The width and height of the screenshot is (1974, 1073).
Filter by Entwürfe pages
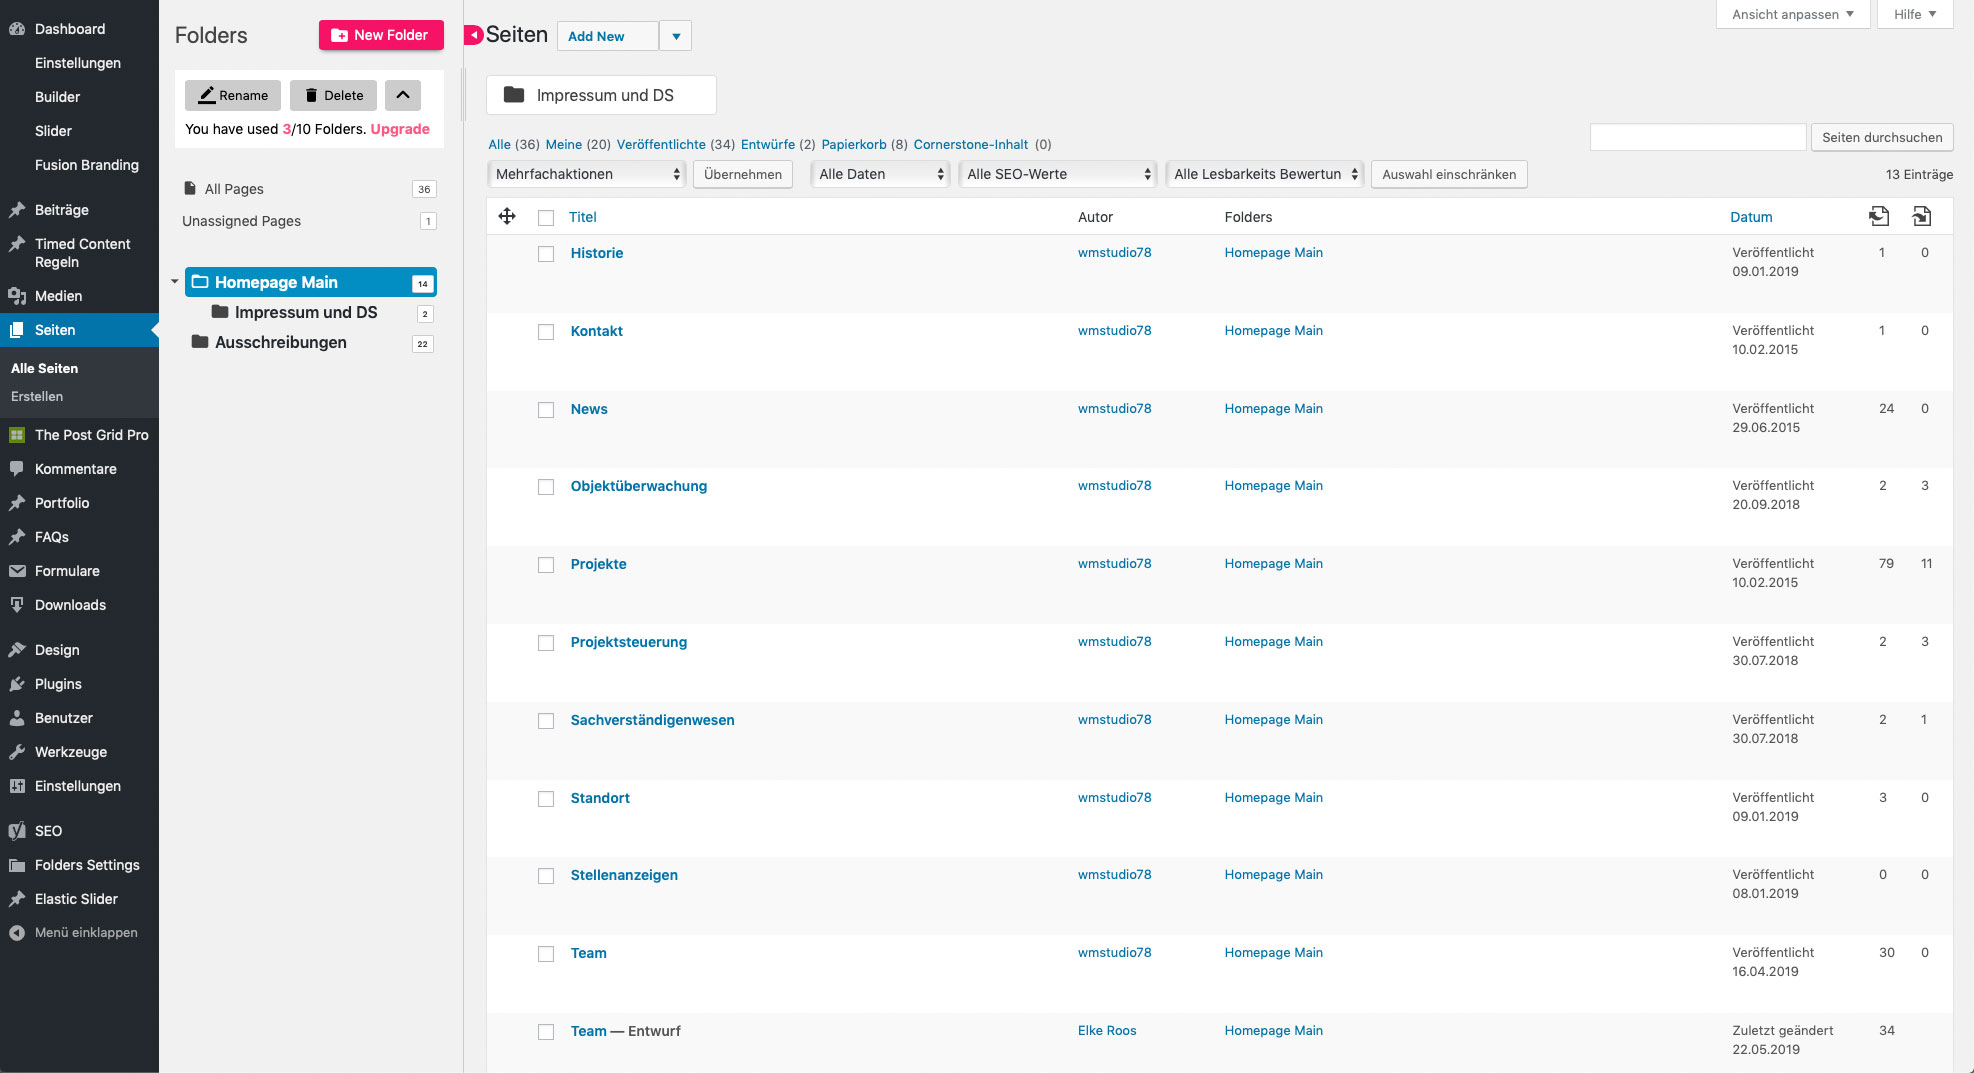767,144
